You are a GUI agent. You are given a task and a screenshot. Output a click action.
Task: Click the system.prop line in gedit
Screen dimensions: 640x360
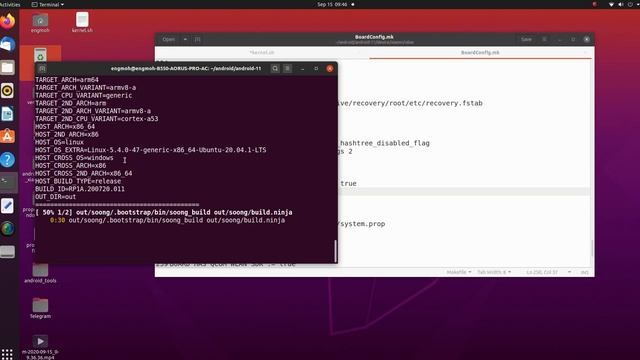click(x=362, y=224)
